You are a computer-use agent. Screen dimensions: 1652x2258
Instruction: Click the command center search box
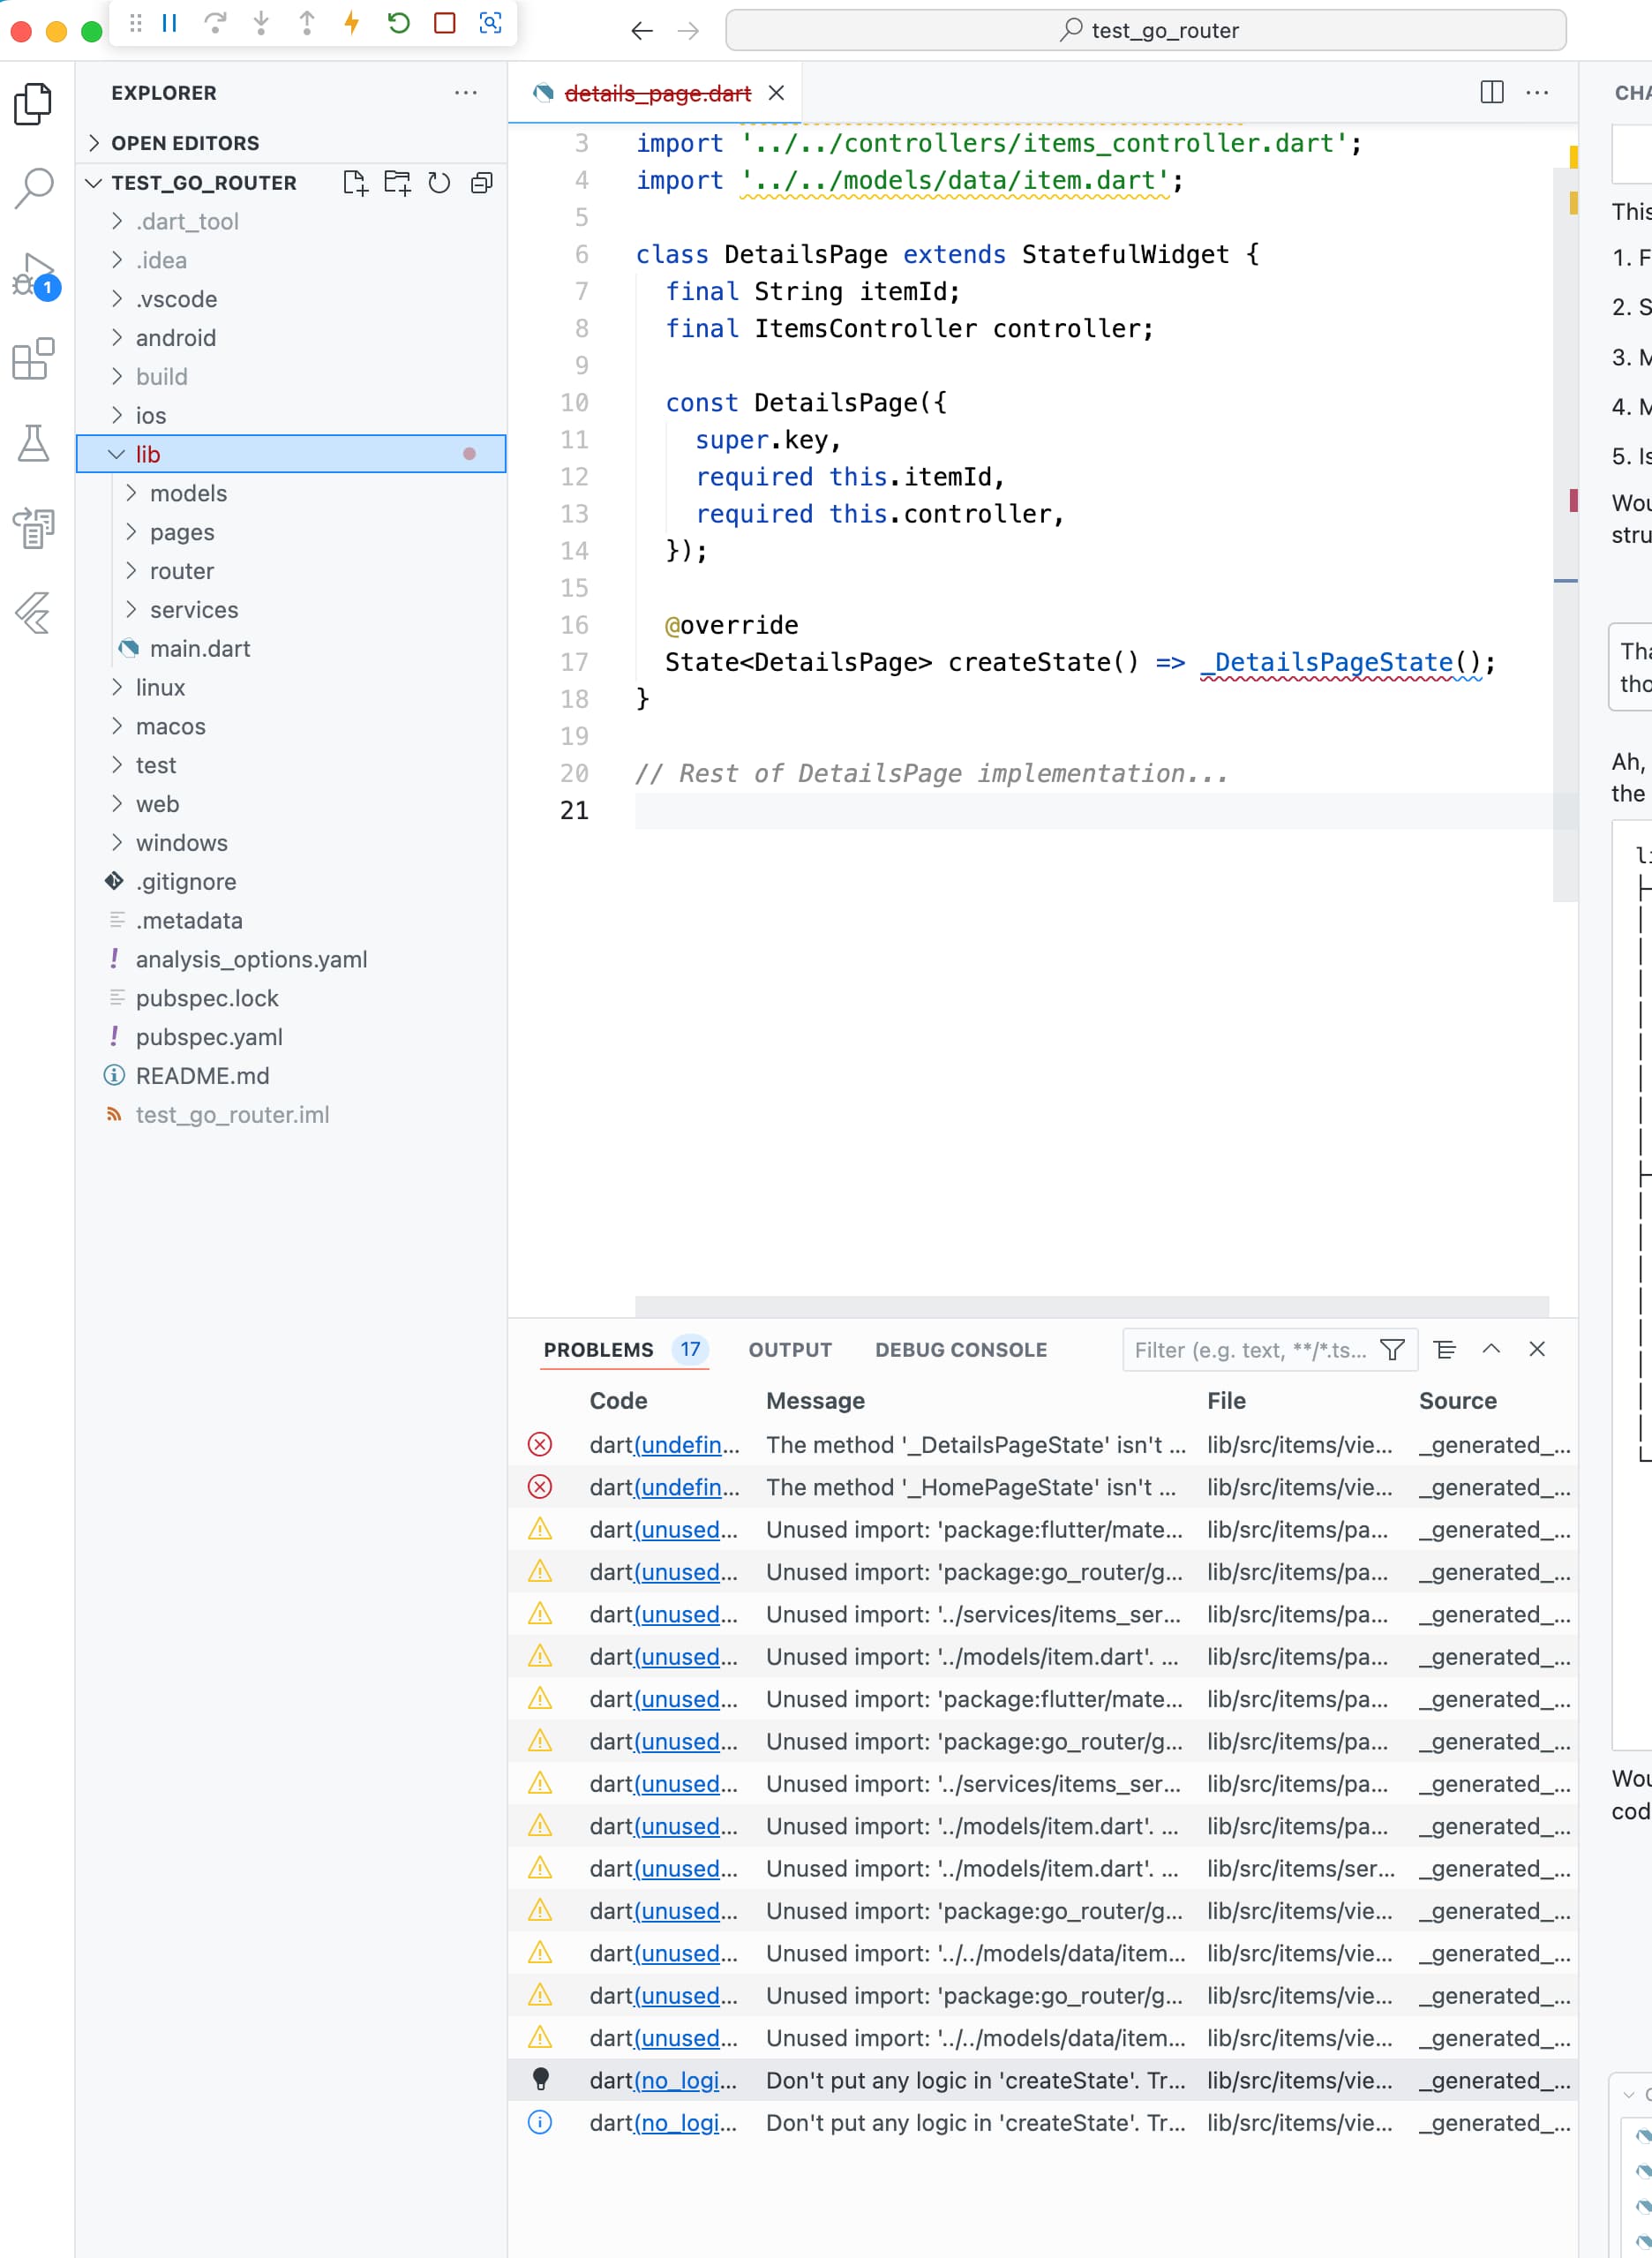coord(1146,31)
